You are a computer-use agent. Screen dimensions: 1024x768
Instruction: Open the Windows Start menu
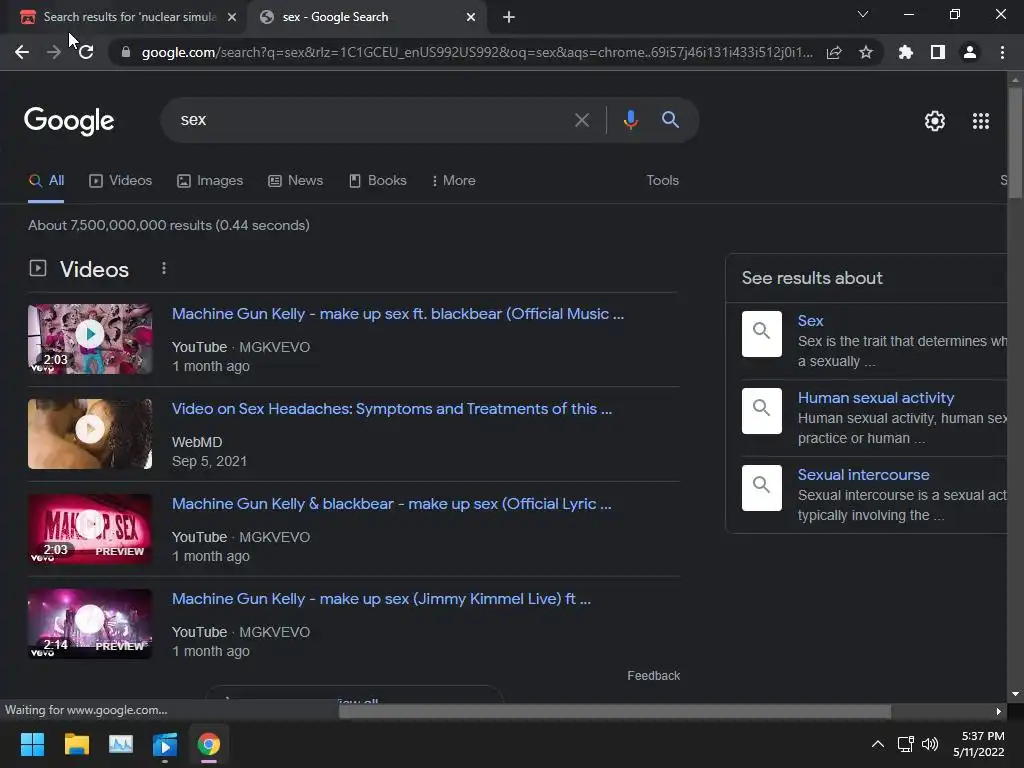coord(32,744)
